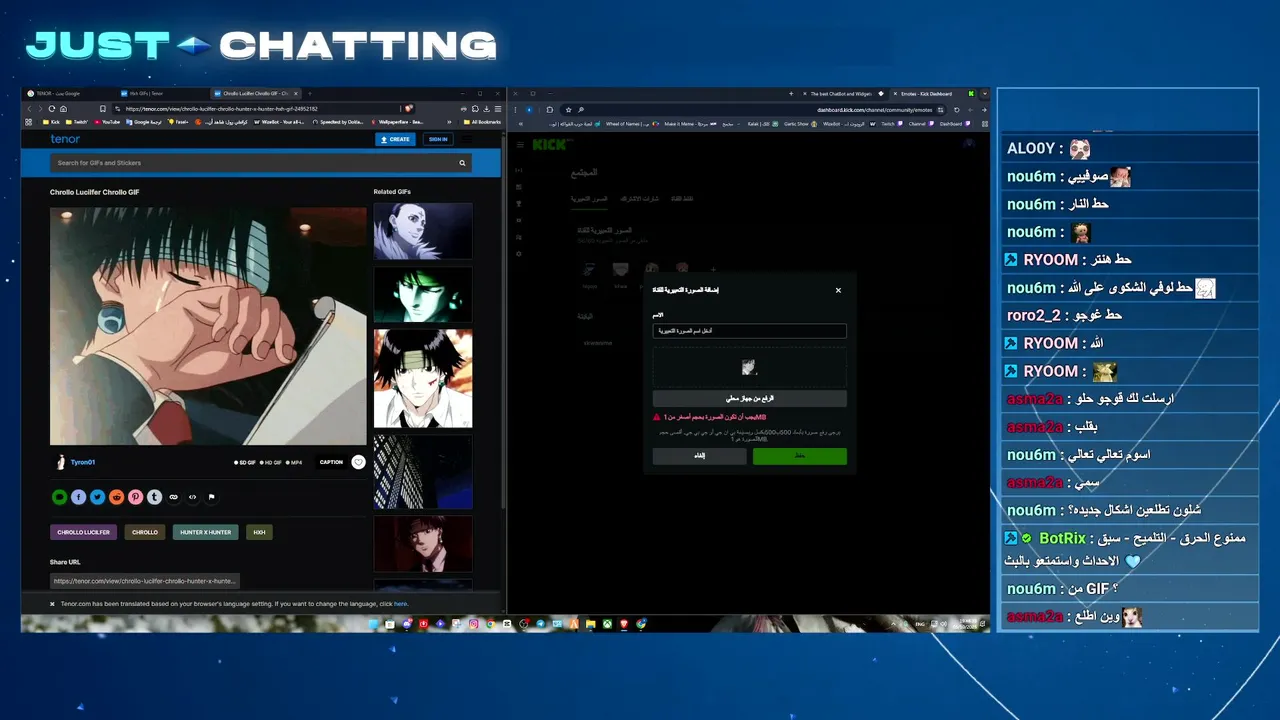
Task: Close the add-emote dialog with X
Action: (838, 290)
